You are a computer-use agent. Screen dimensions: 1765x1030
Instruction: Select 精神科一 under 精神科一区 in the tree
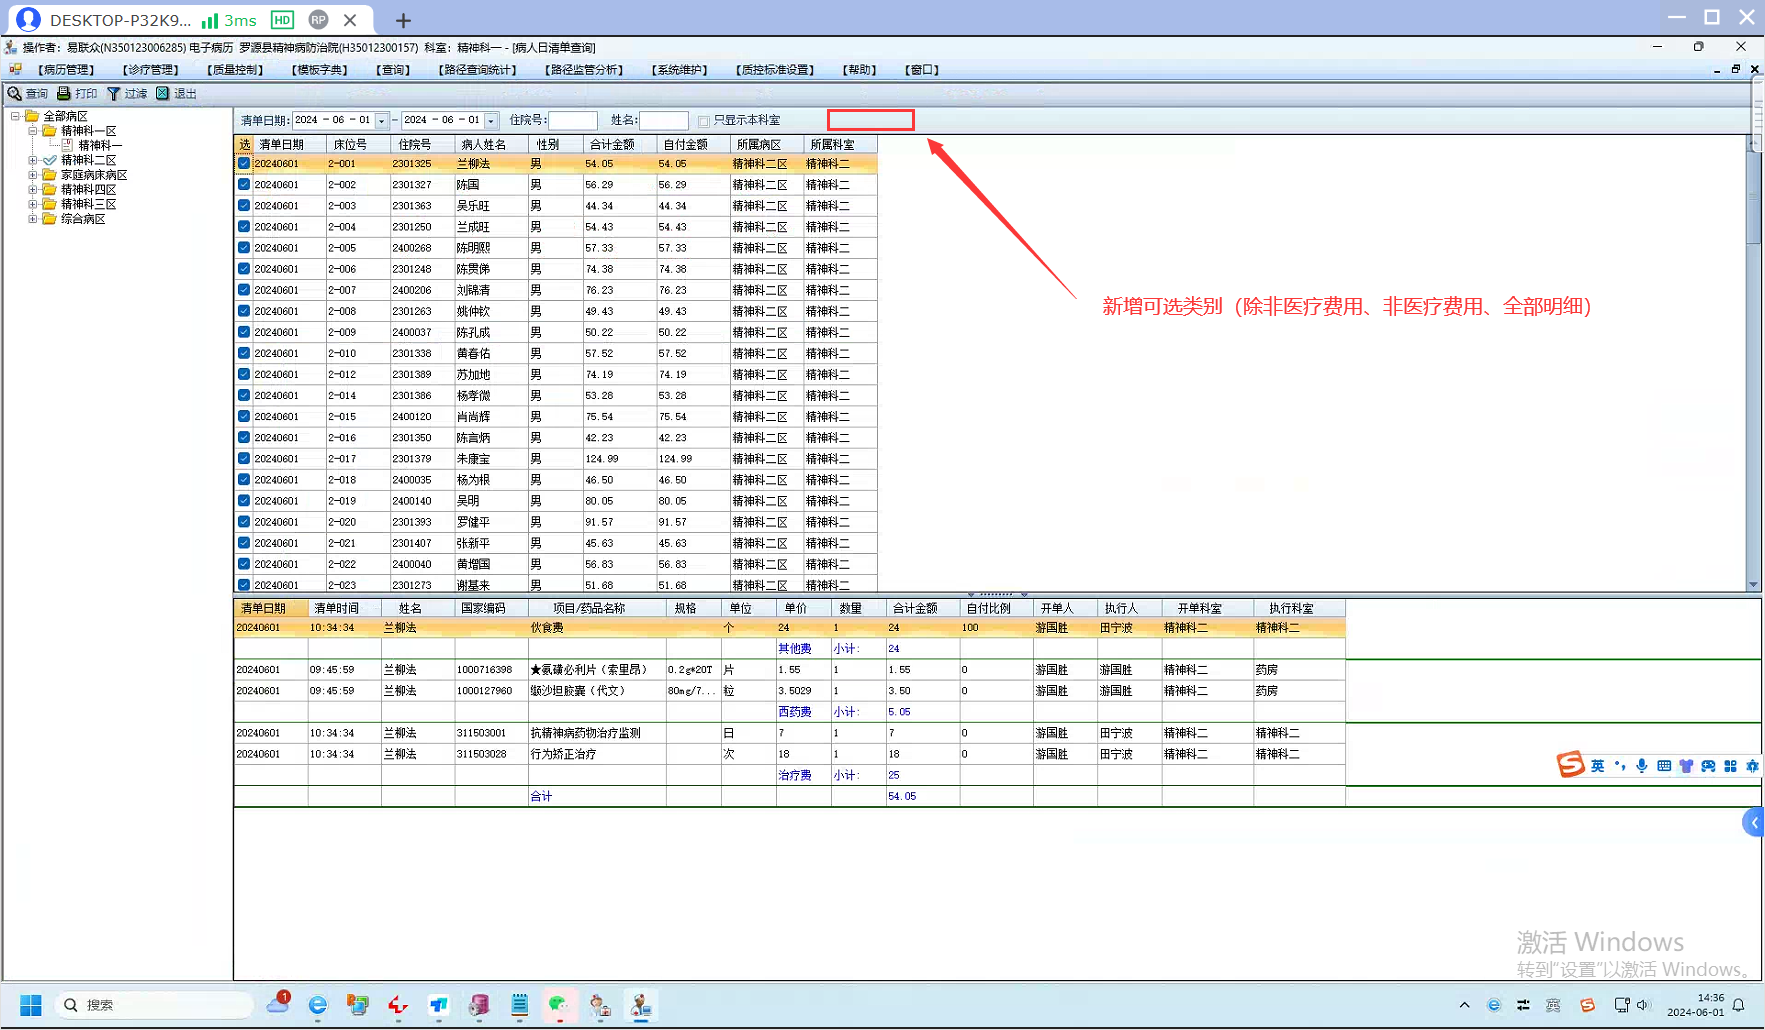coord(100,145)
